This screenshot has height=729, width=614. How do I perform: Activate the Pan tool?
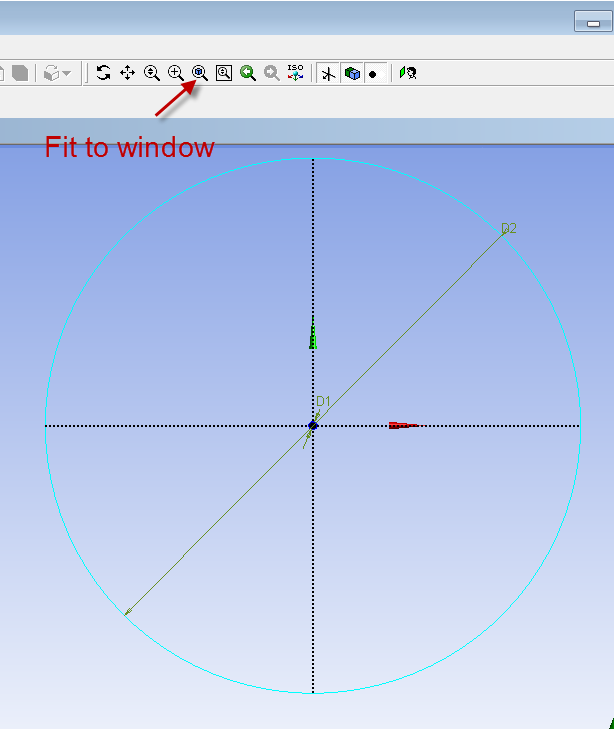[x=127, y=73]
